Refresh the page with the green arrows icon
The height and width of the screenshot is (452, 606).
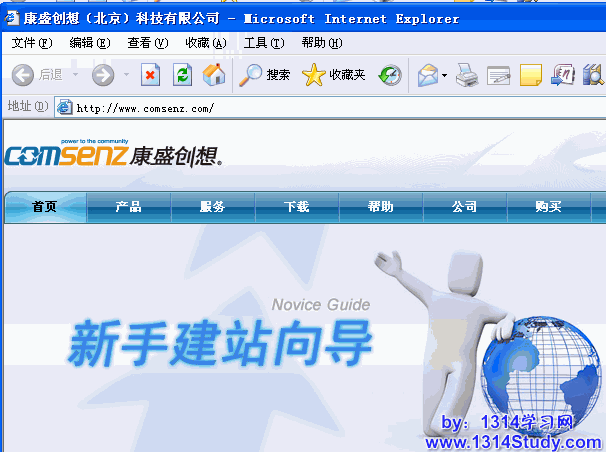182,75
